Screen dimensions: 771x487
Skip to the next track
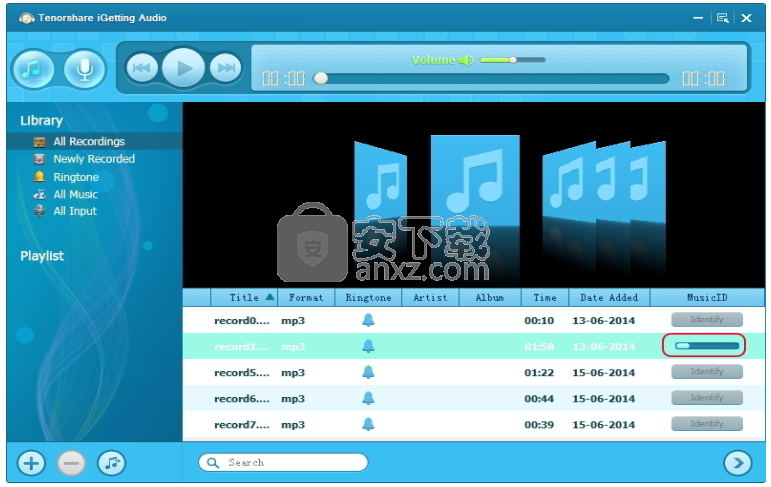tap(226, 68)
